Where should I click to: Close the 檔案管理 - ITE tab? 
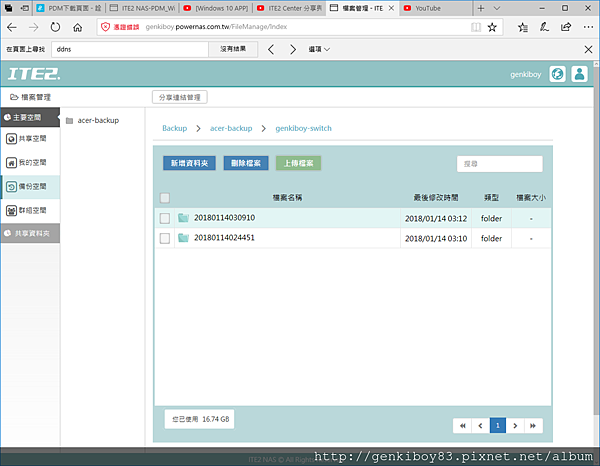[x=391, y=8]
